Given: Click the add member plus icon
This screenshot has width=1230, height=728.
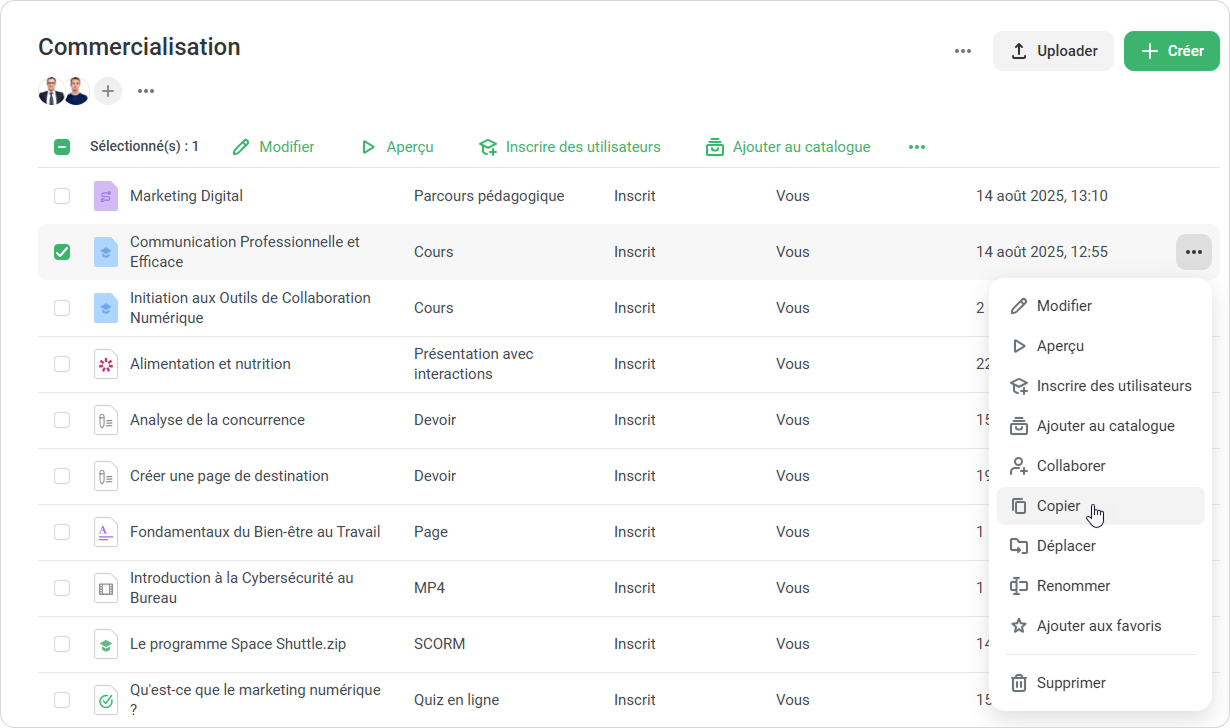Looking at the screenshot, I should coord(108,91).
